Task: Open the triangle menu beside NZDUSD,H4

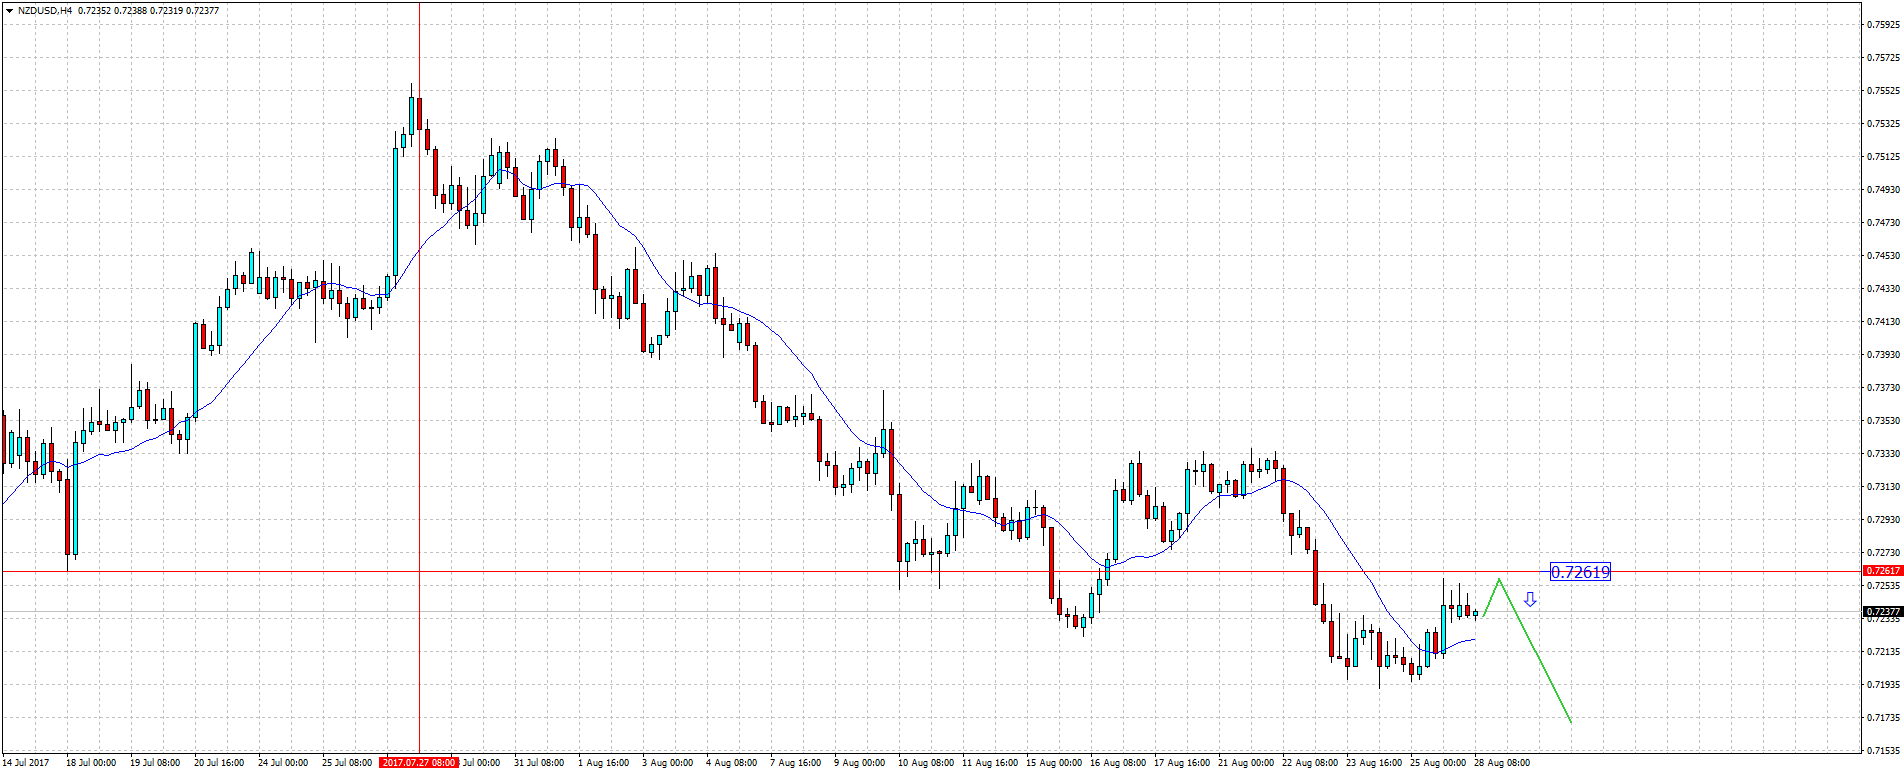Action: click(9, 10)
